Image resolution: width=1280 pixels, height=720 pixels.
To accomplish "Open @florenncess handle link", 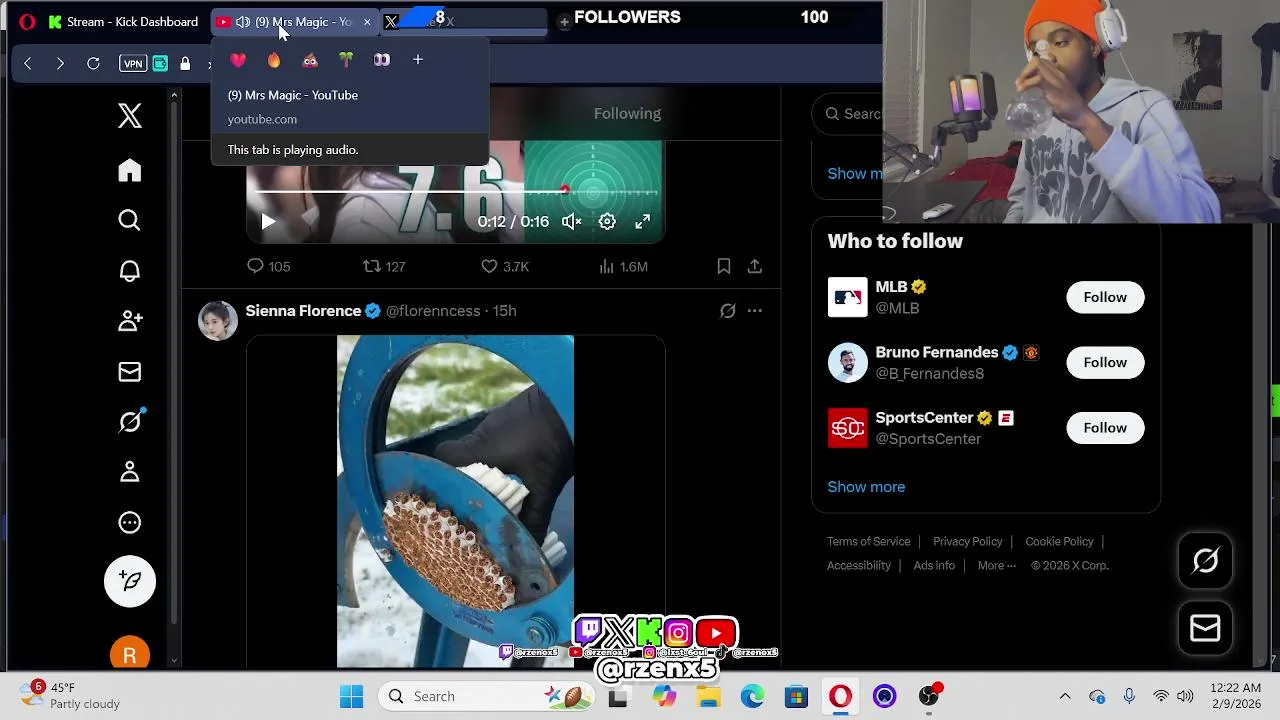I will pyautogui.click(x=433, y=311).
